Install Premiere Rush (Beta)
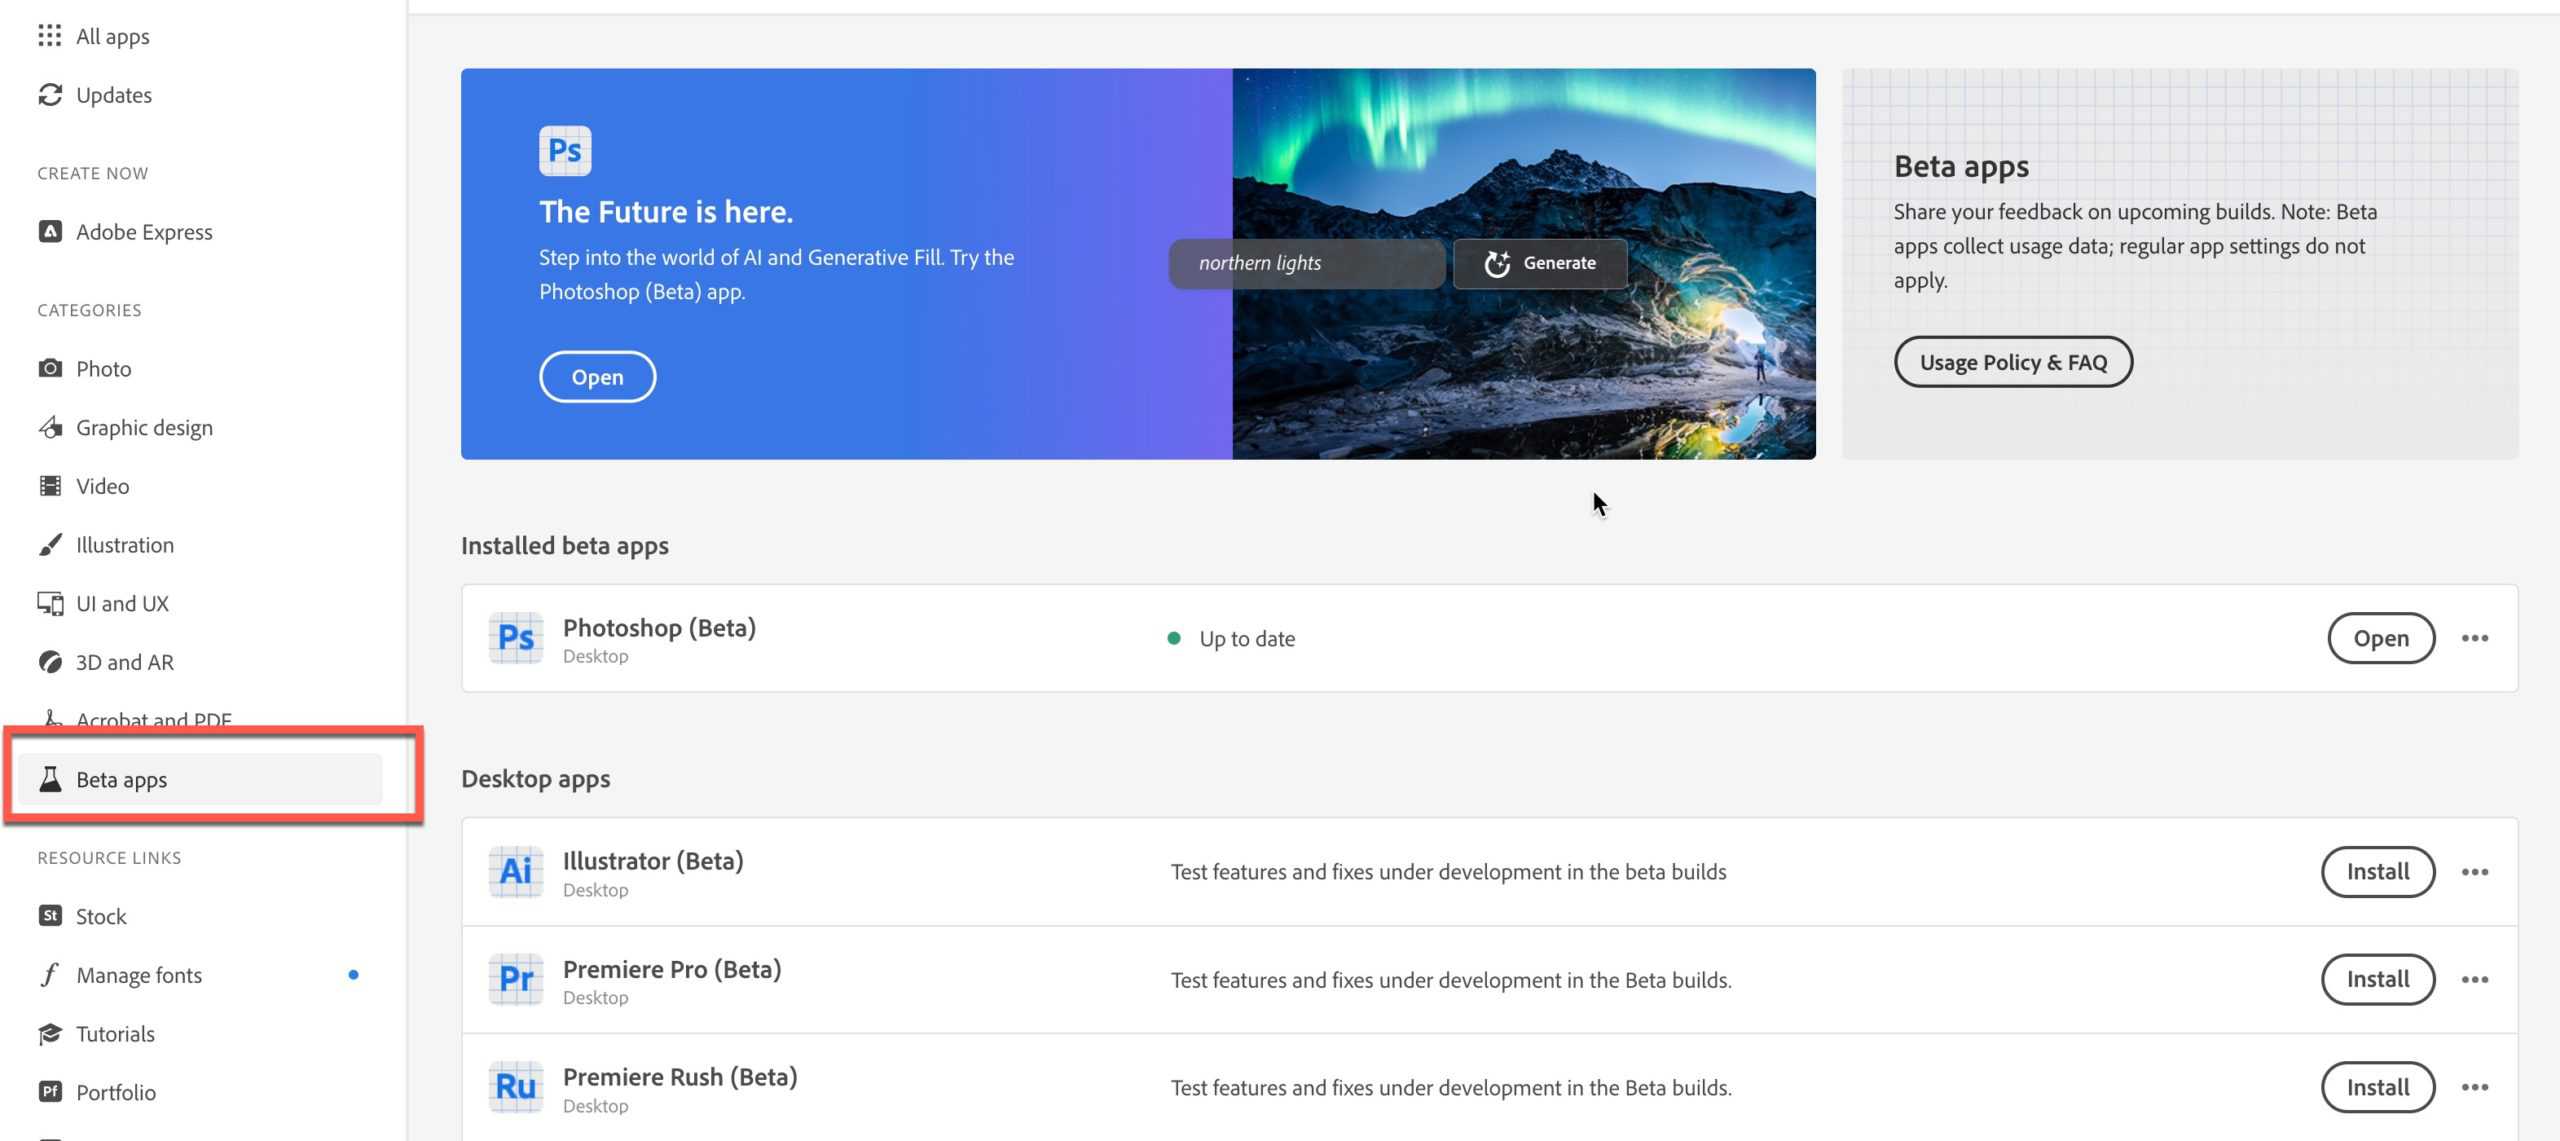This screenshot has width=2560, height=1141. click(2378, 1088)
